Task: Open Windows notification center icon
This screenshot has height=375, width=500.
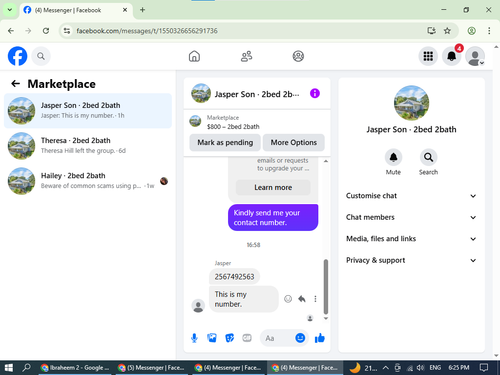Action: click(x=484, y=368)
